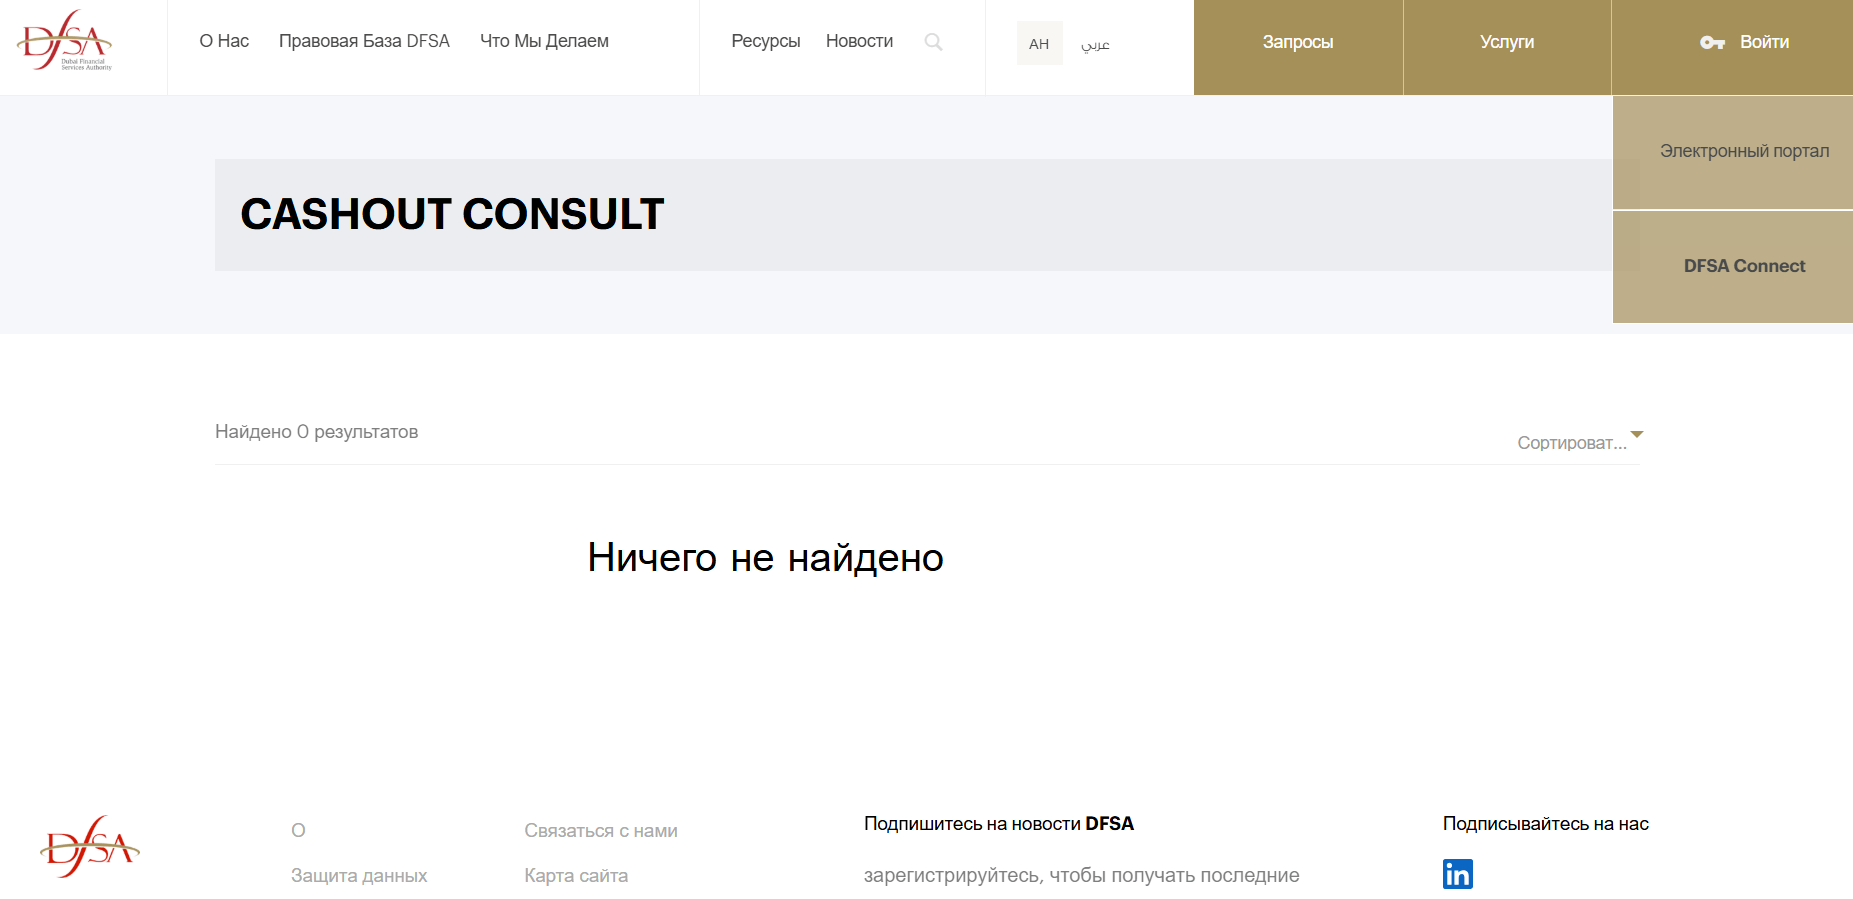Open the Новости menu
The width and height of the screenshot is (1853, 899).
pos(859,41)
